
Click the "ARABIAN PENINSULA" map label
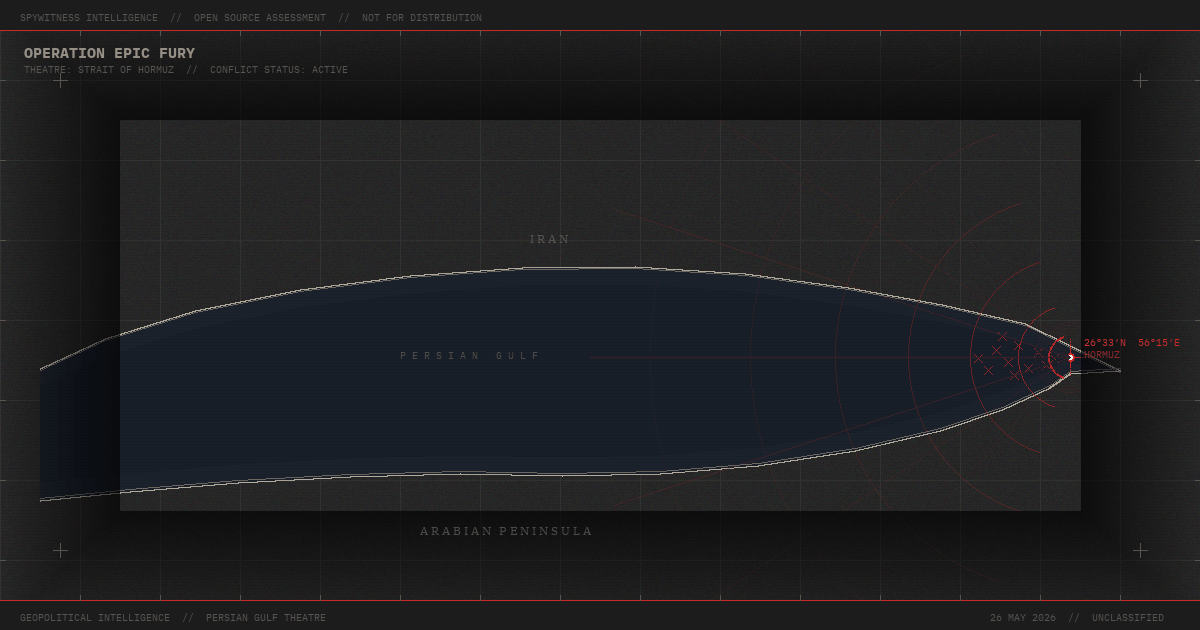506,531
